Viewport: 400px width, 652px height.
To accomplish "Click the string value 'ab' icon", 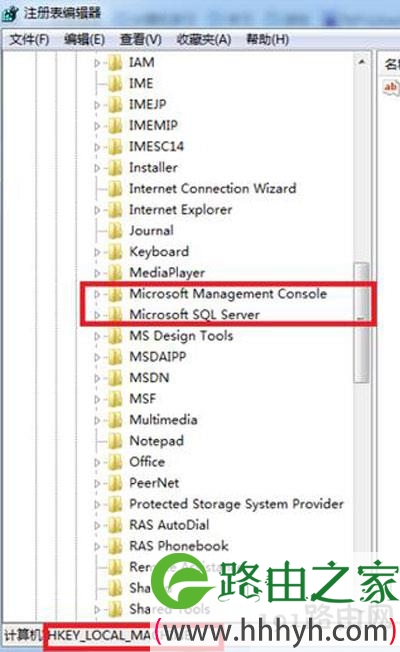I will 391,87.
